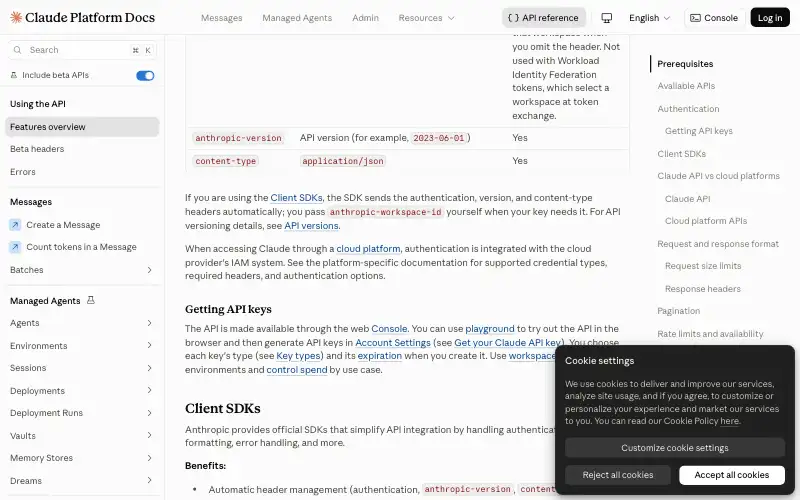800x500 pixels.
Task: Click Accept all cookies
Action: (x=732, y=475)
